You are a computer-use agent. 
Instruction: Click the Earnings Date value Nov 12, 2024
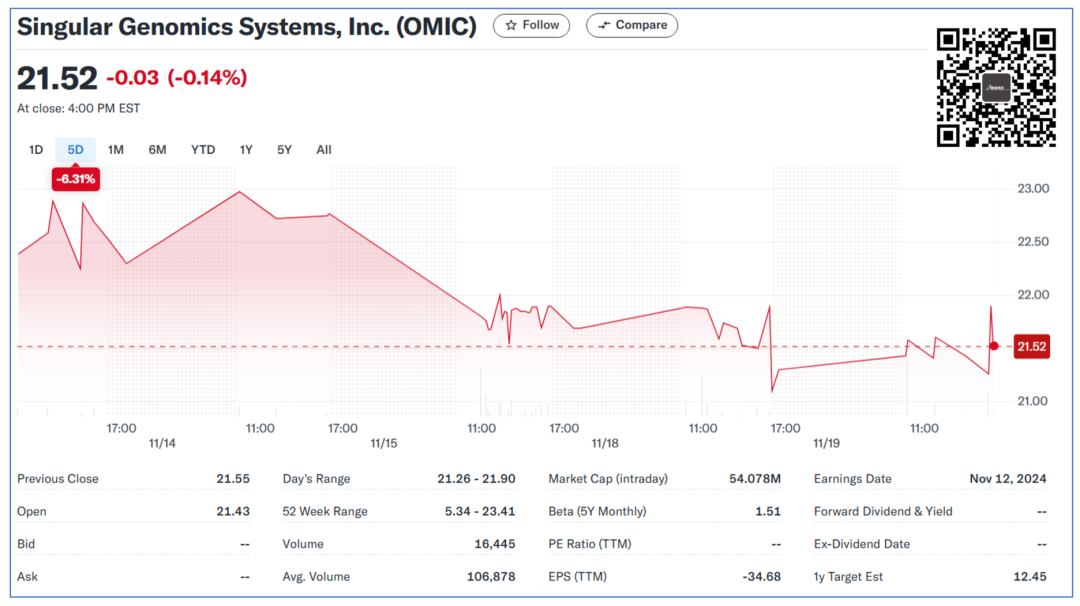click(1007, 479)
